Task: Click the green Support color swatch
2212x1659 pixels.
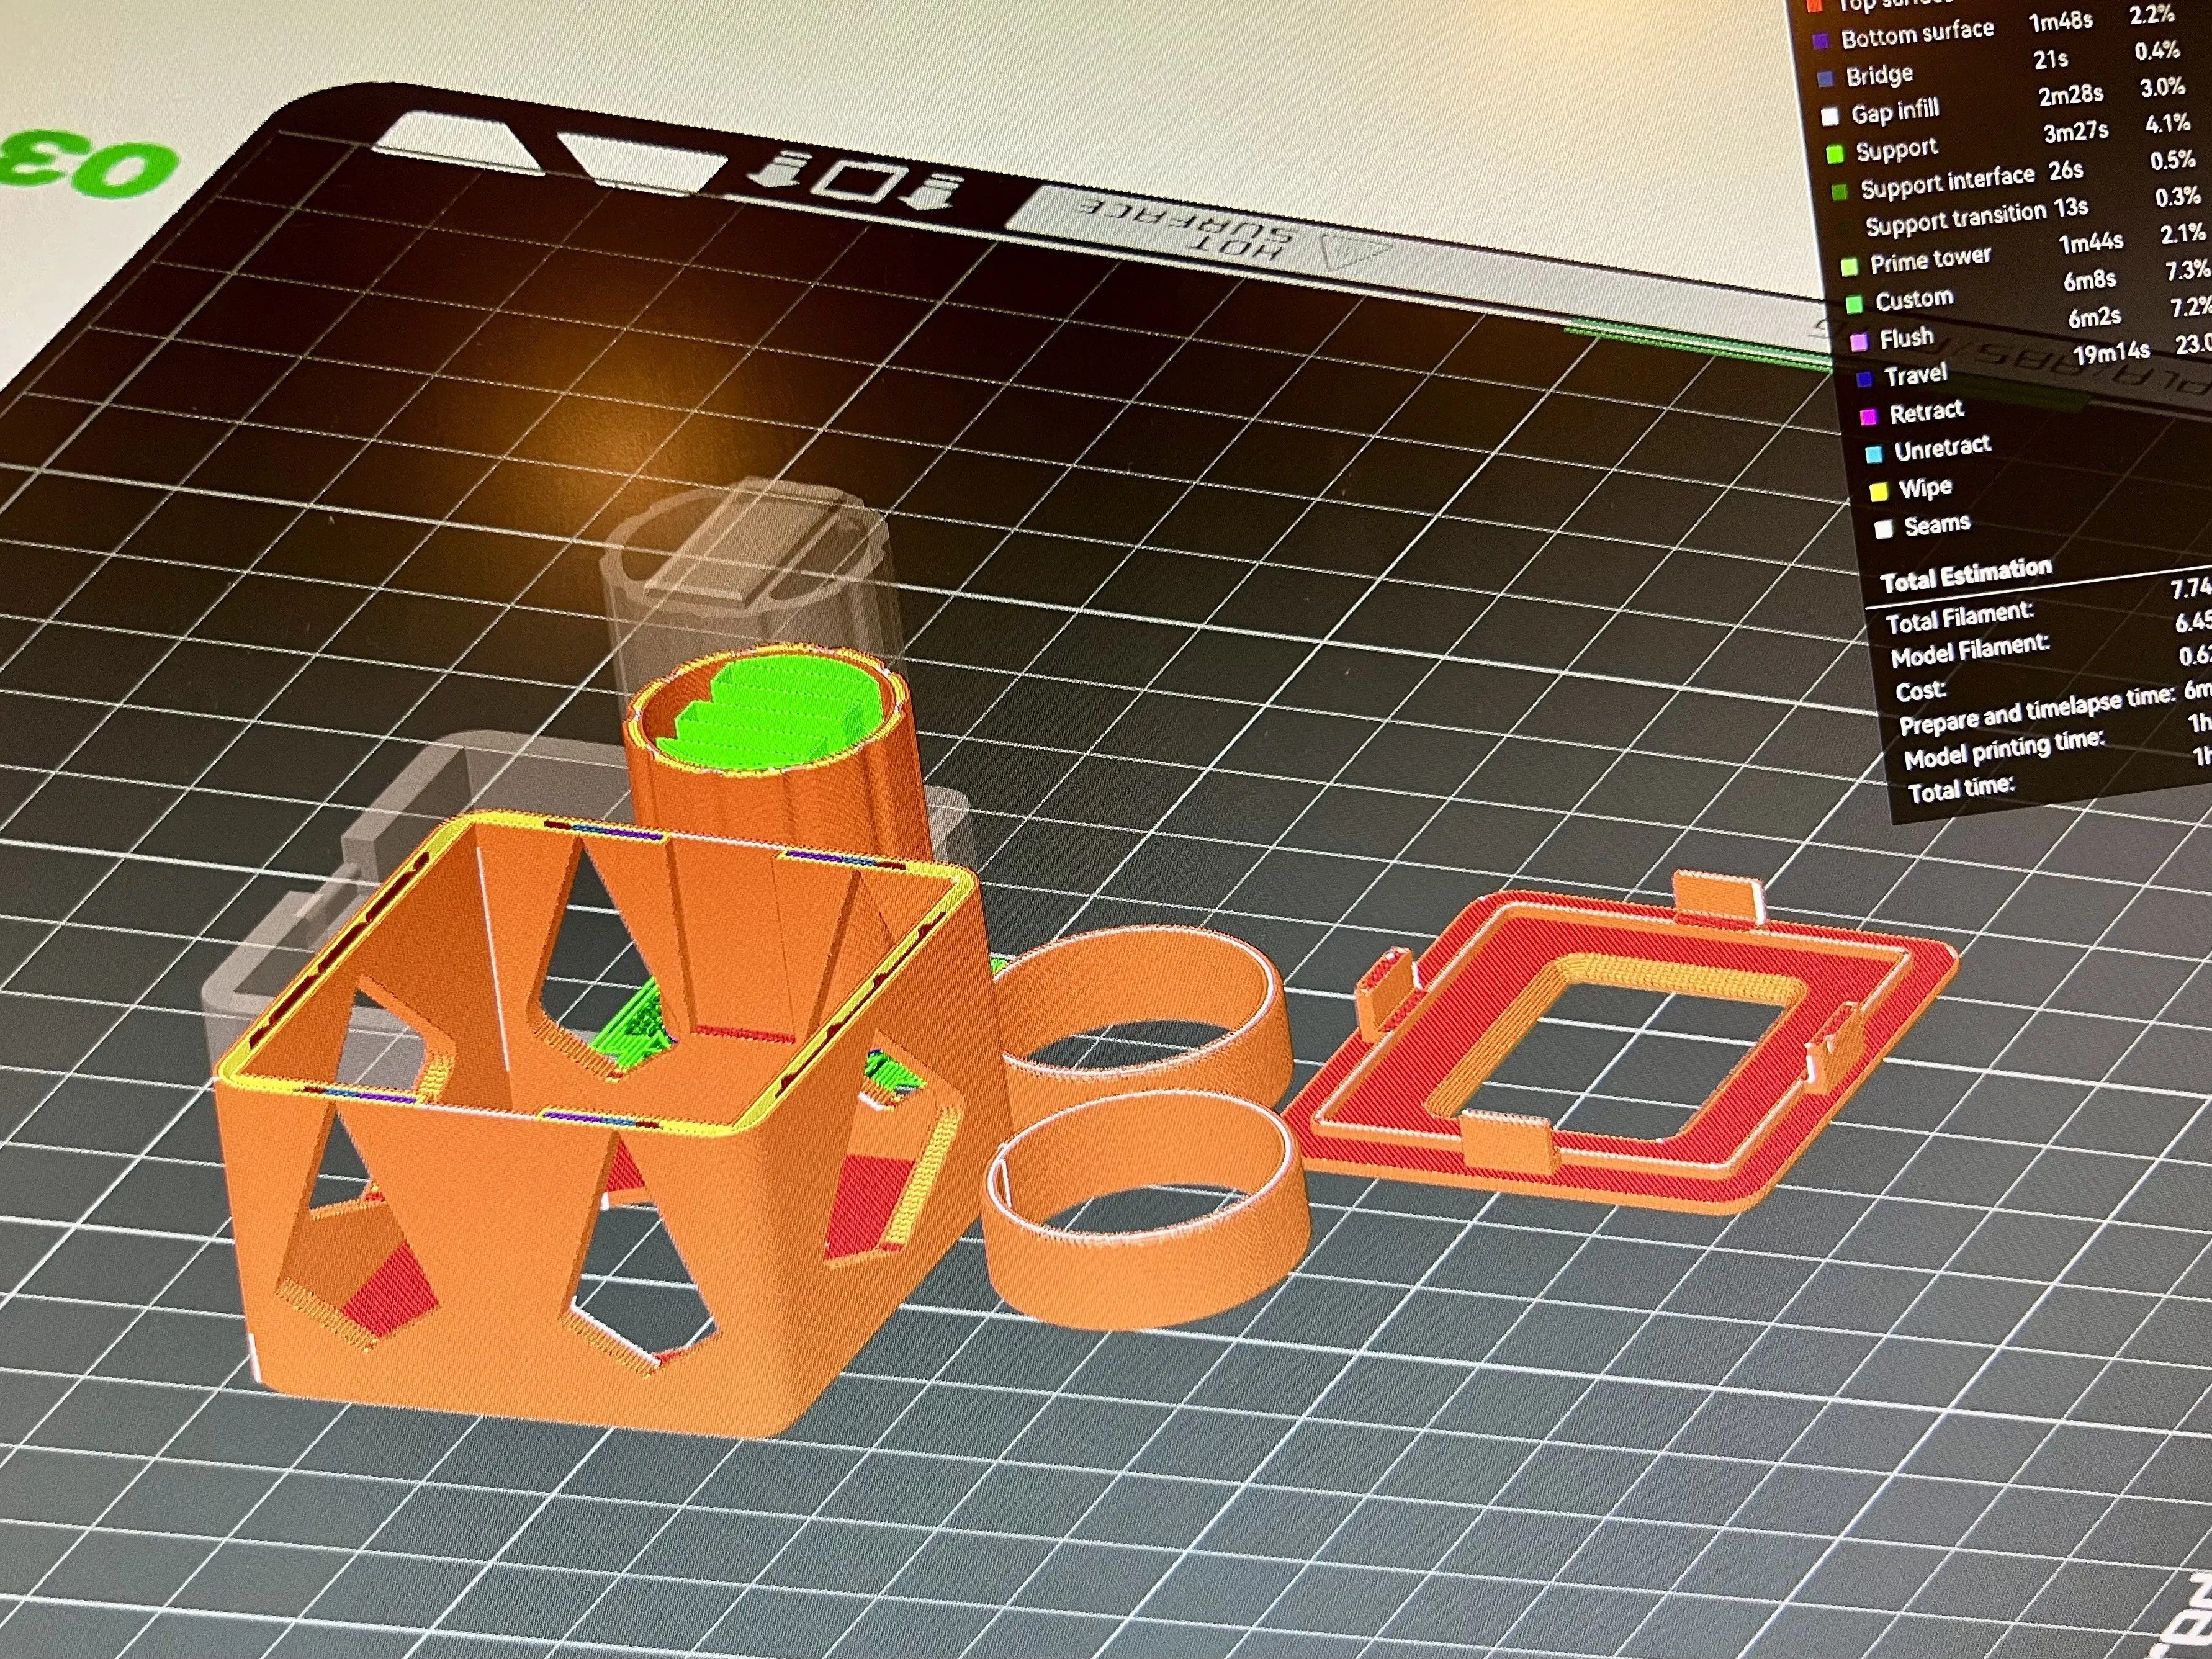Action: (1835, 154)
